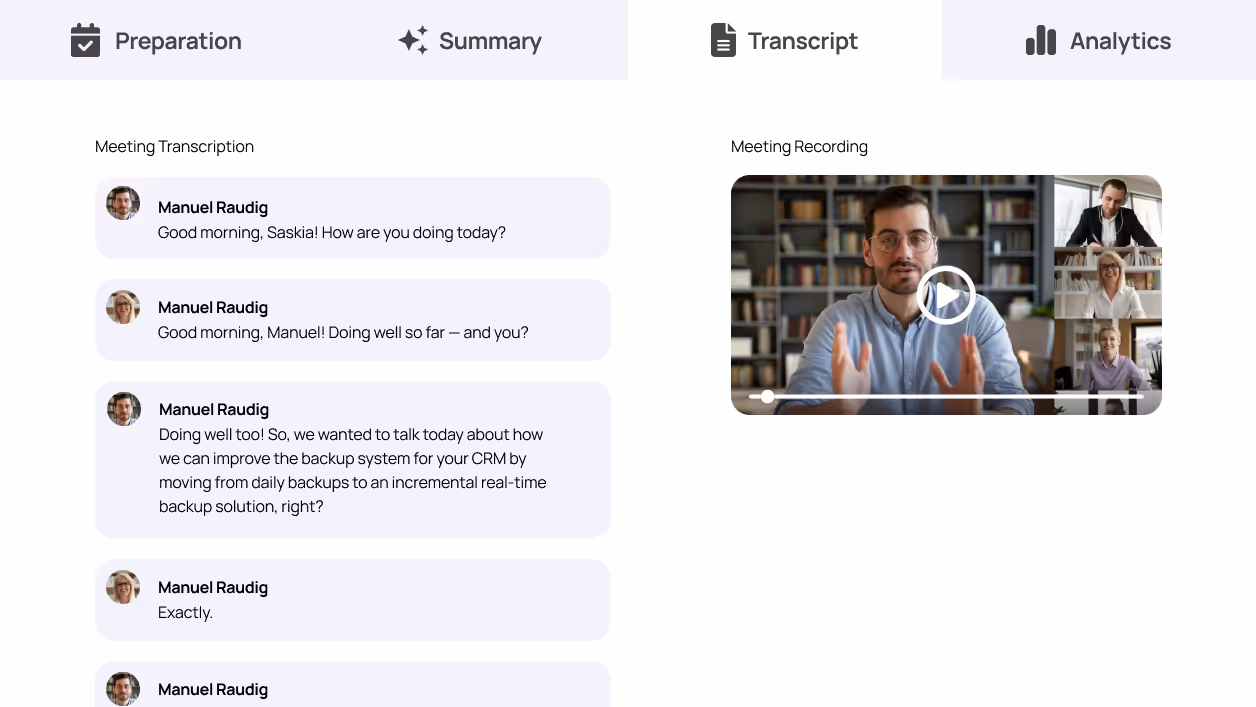
Task: Click the calendar check icon on Preparation
Action: (x=86, y=40)
